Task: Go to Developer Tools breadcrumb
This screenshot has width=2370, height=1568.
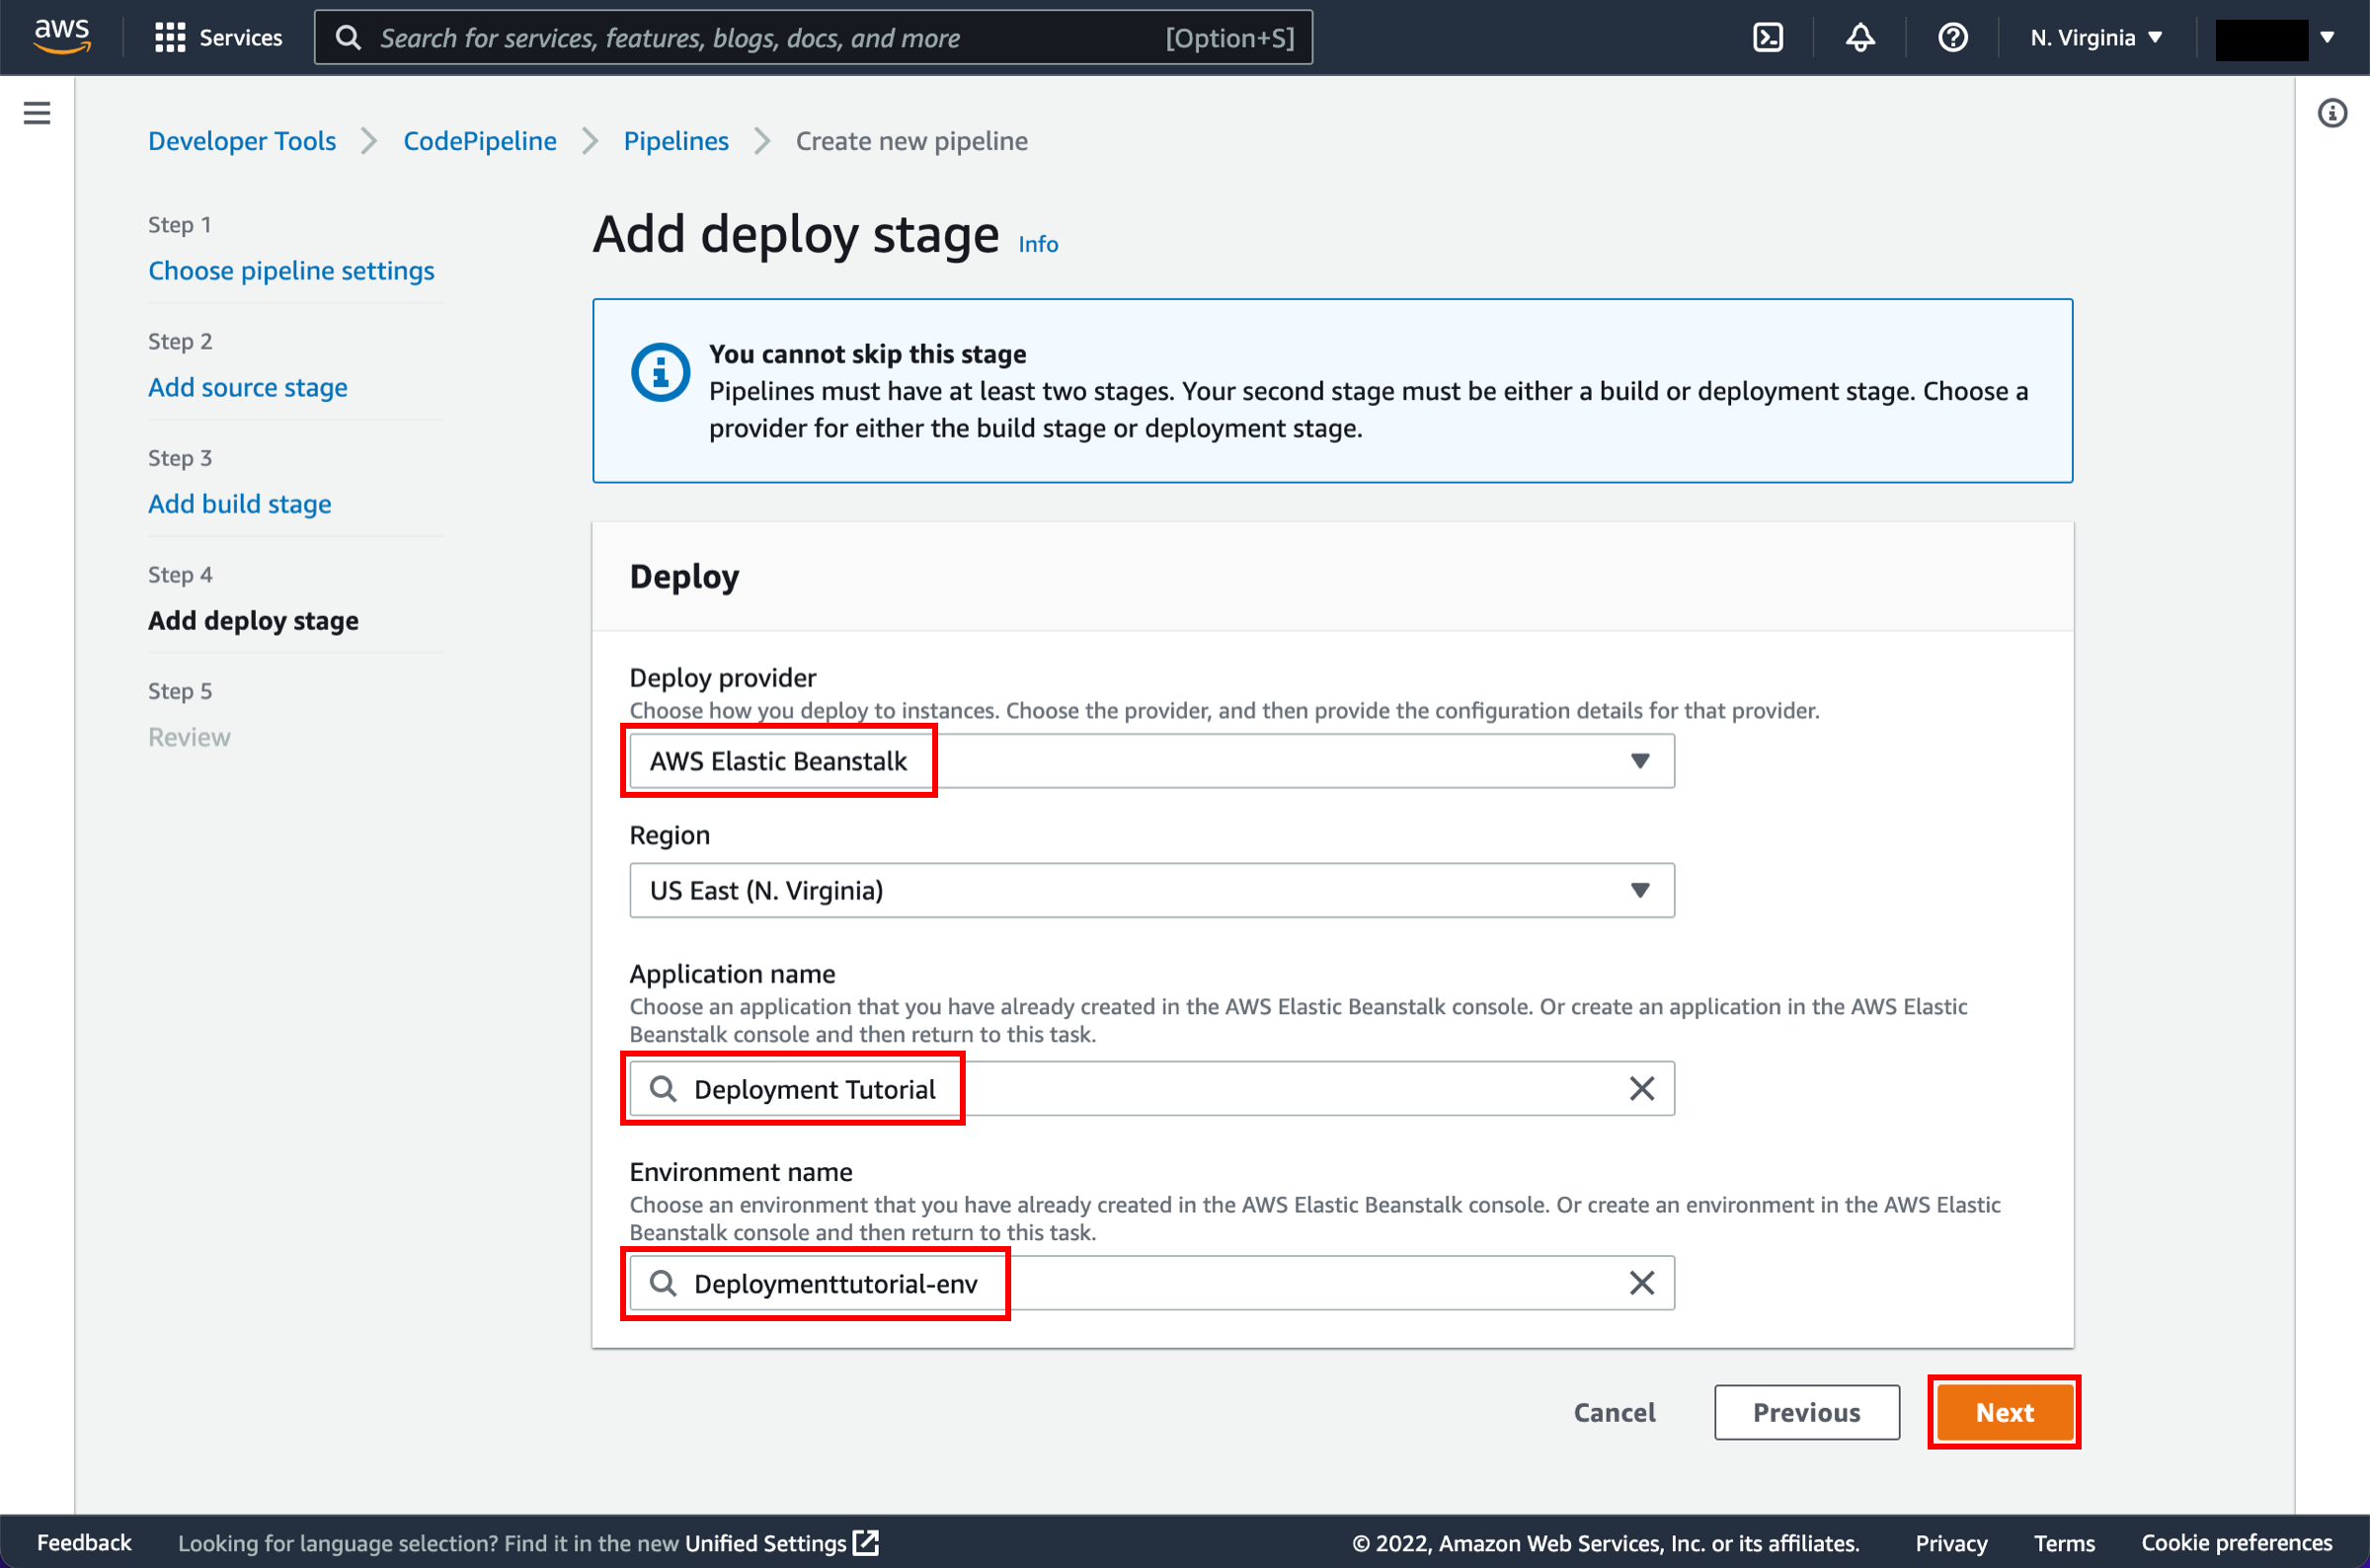Action: (x=242, y=141)
